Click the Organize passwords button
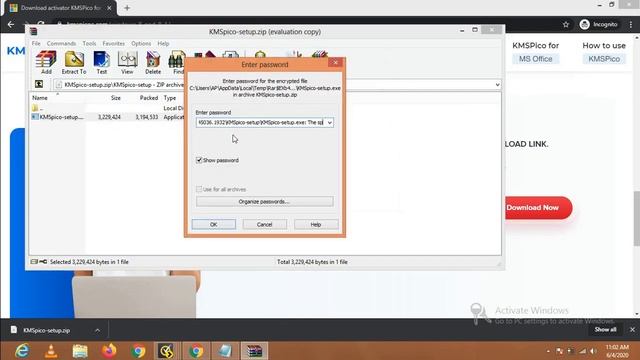The image size is (640, 360). (x=264, y=202)
